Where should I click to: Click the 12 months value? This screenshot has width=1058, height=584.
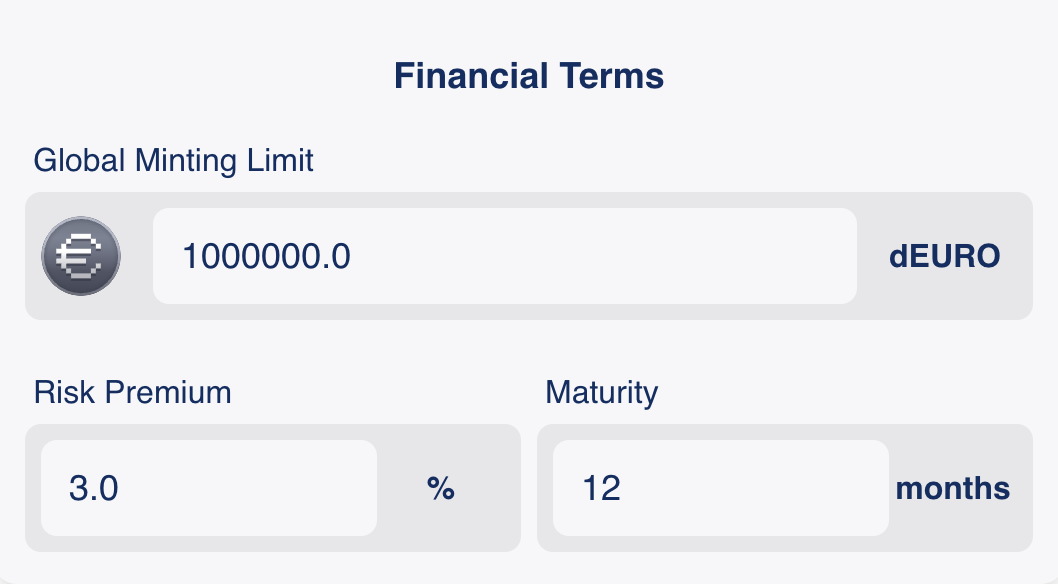pos(601,489)
